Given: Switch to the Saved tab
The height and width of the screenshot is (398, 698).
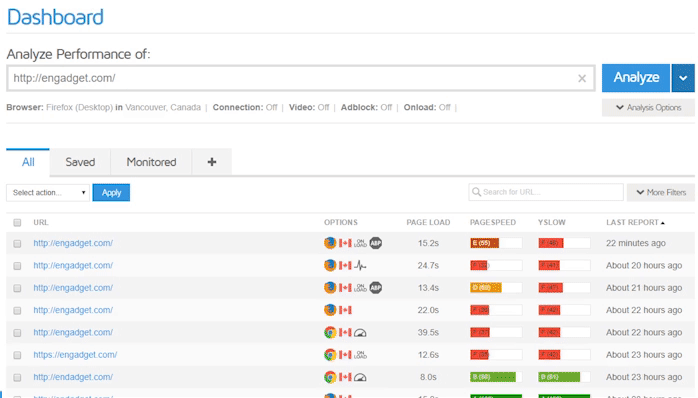Looking at the screenshot, I should click(x=80, y=162).
